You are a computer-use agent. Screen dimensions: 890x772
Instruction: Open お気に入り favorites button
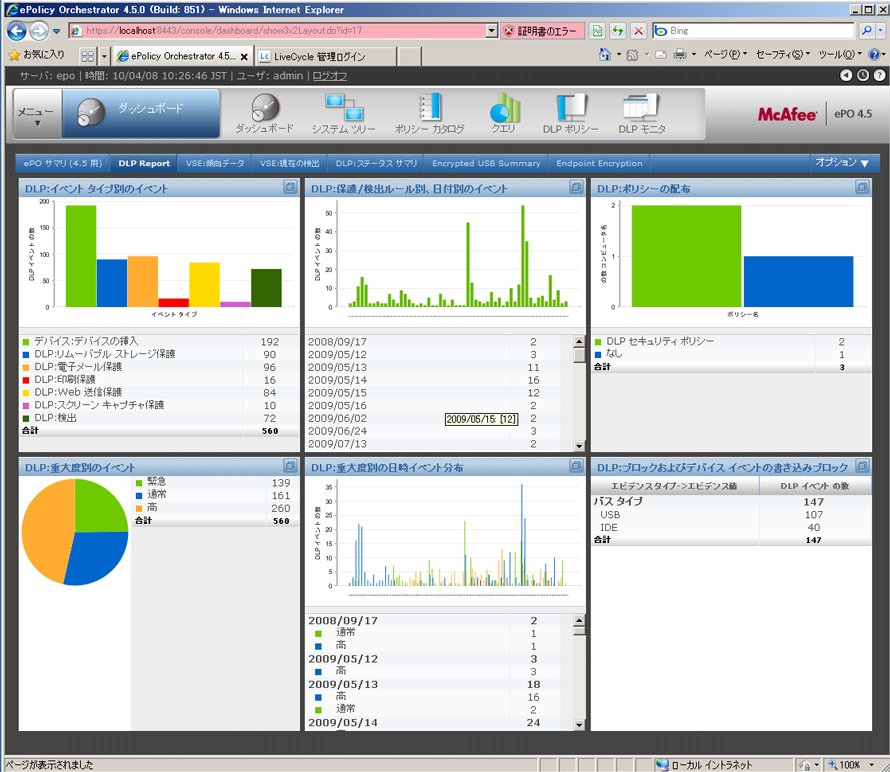(37, 54)
